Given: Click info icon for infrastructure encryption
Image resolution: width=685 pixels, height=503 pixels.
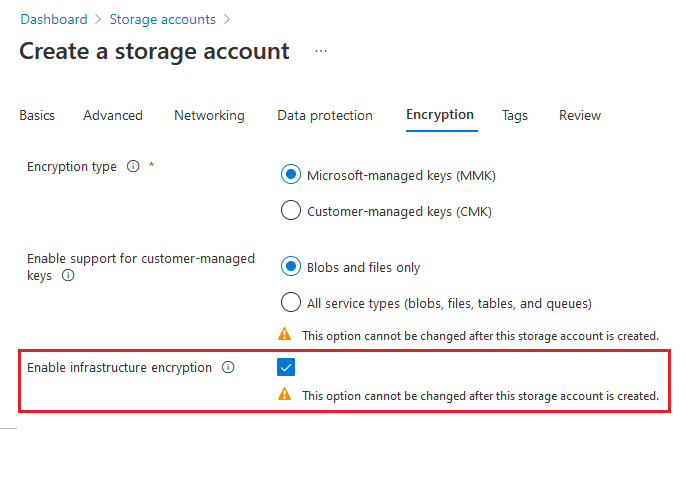Looking at the screenshot, I should coord(228,368).
